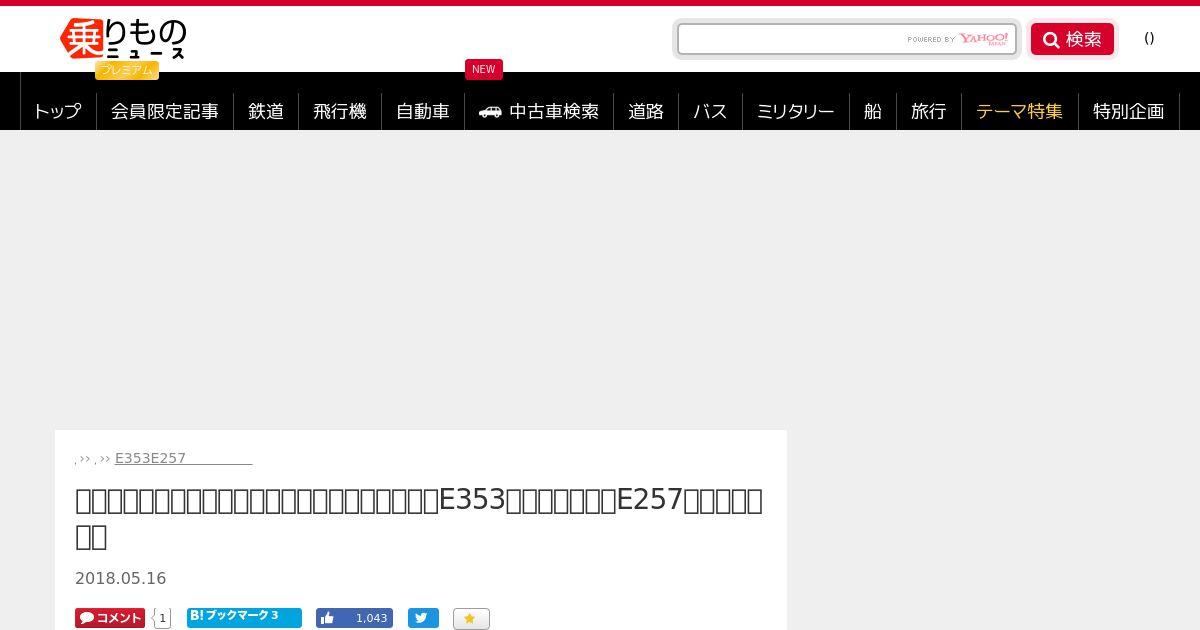Open the 乗りものニュース logo home link

tap(123, 40)
